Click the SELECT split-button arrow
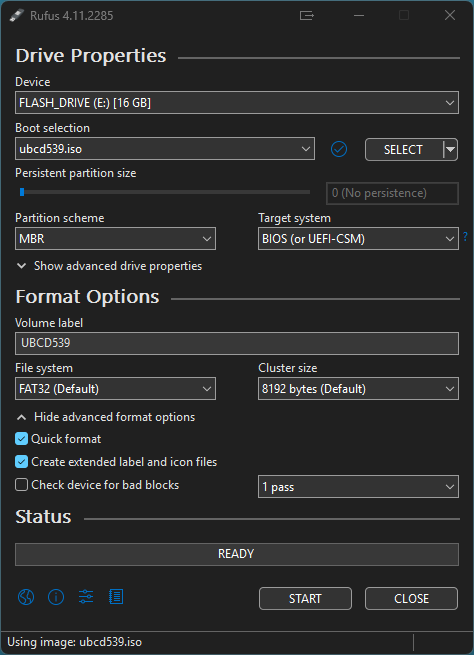The width and height of the screenshot is (474, 655). (x=450, y=149)
